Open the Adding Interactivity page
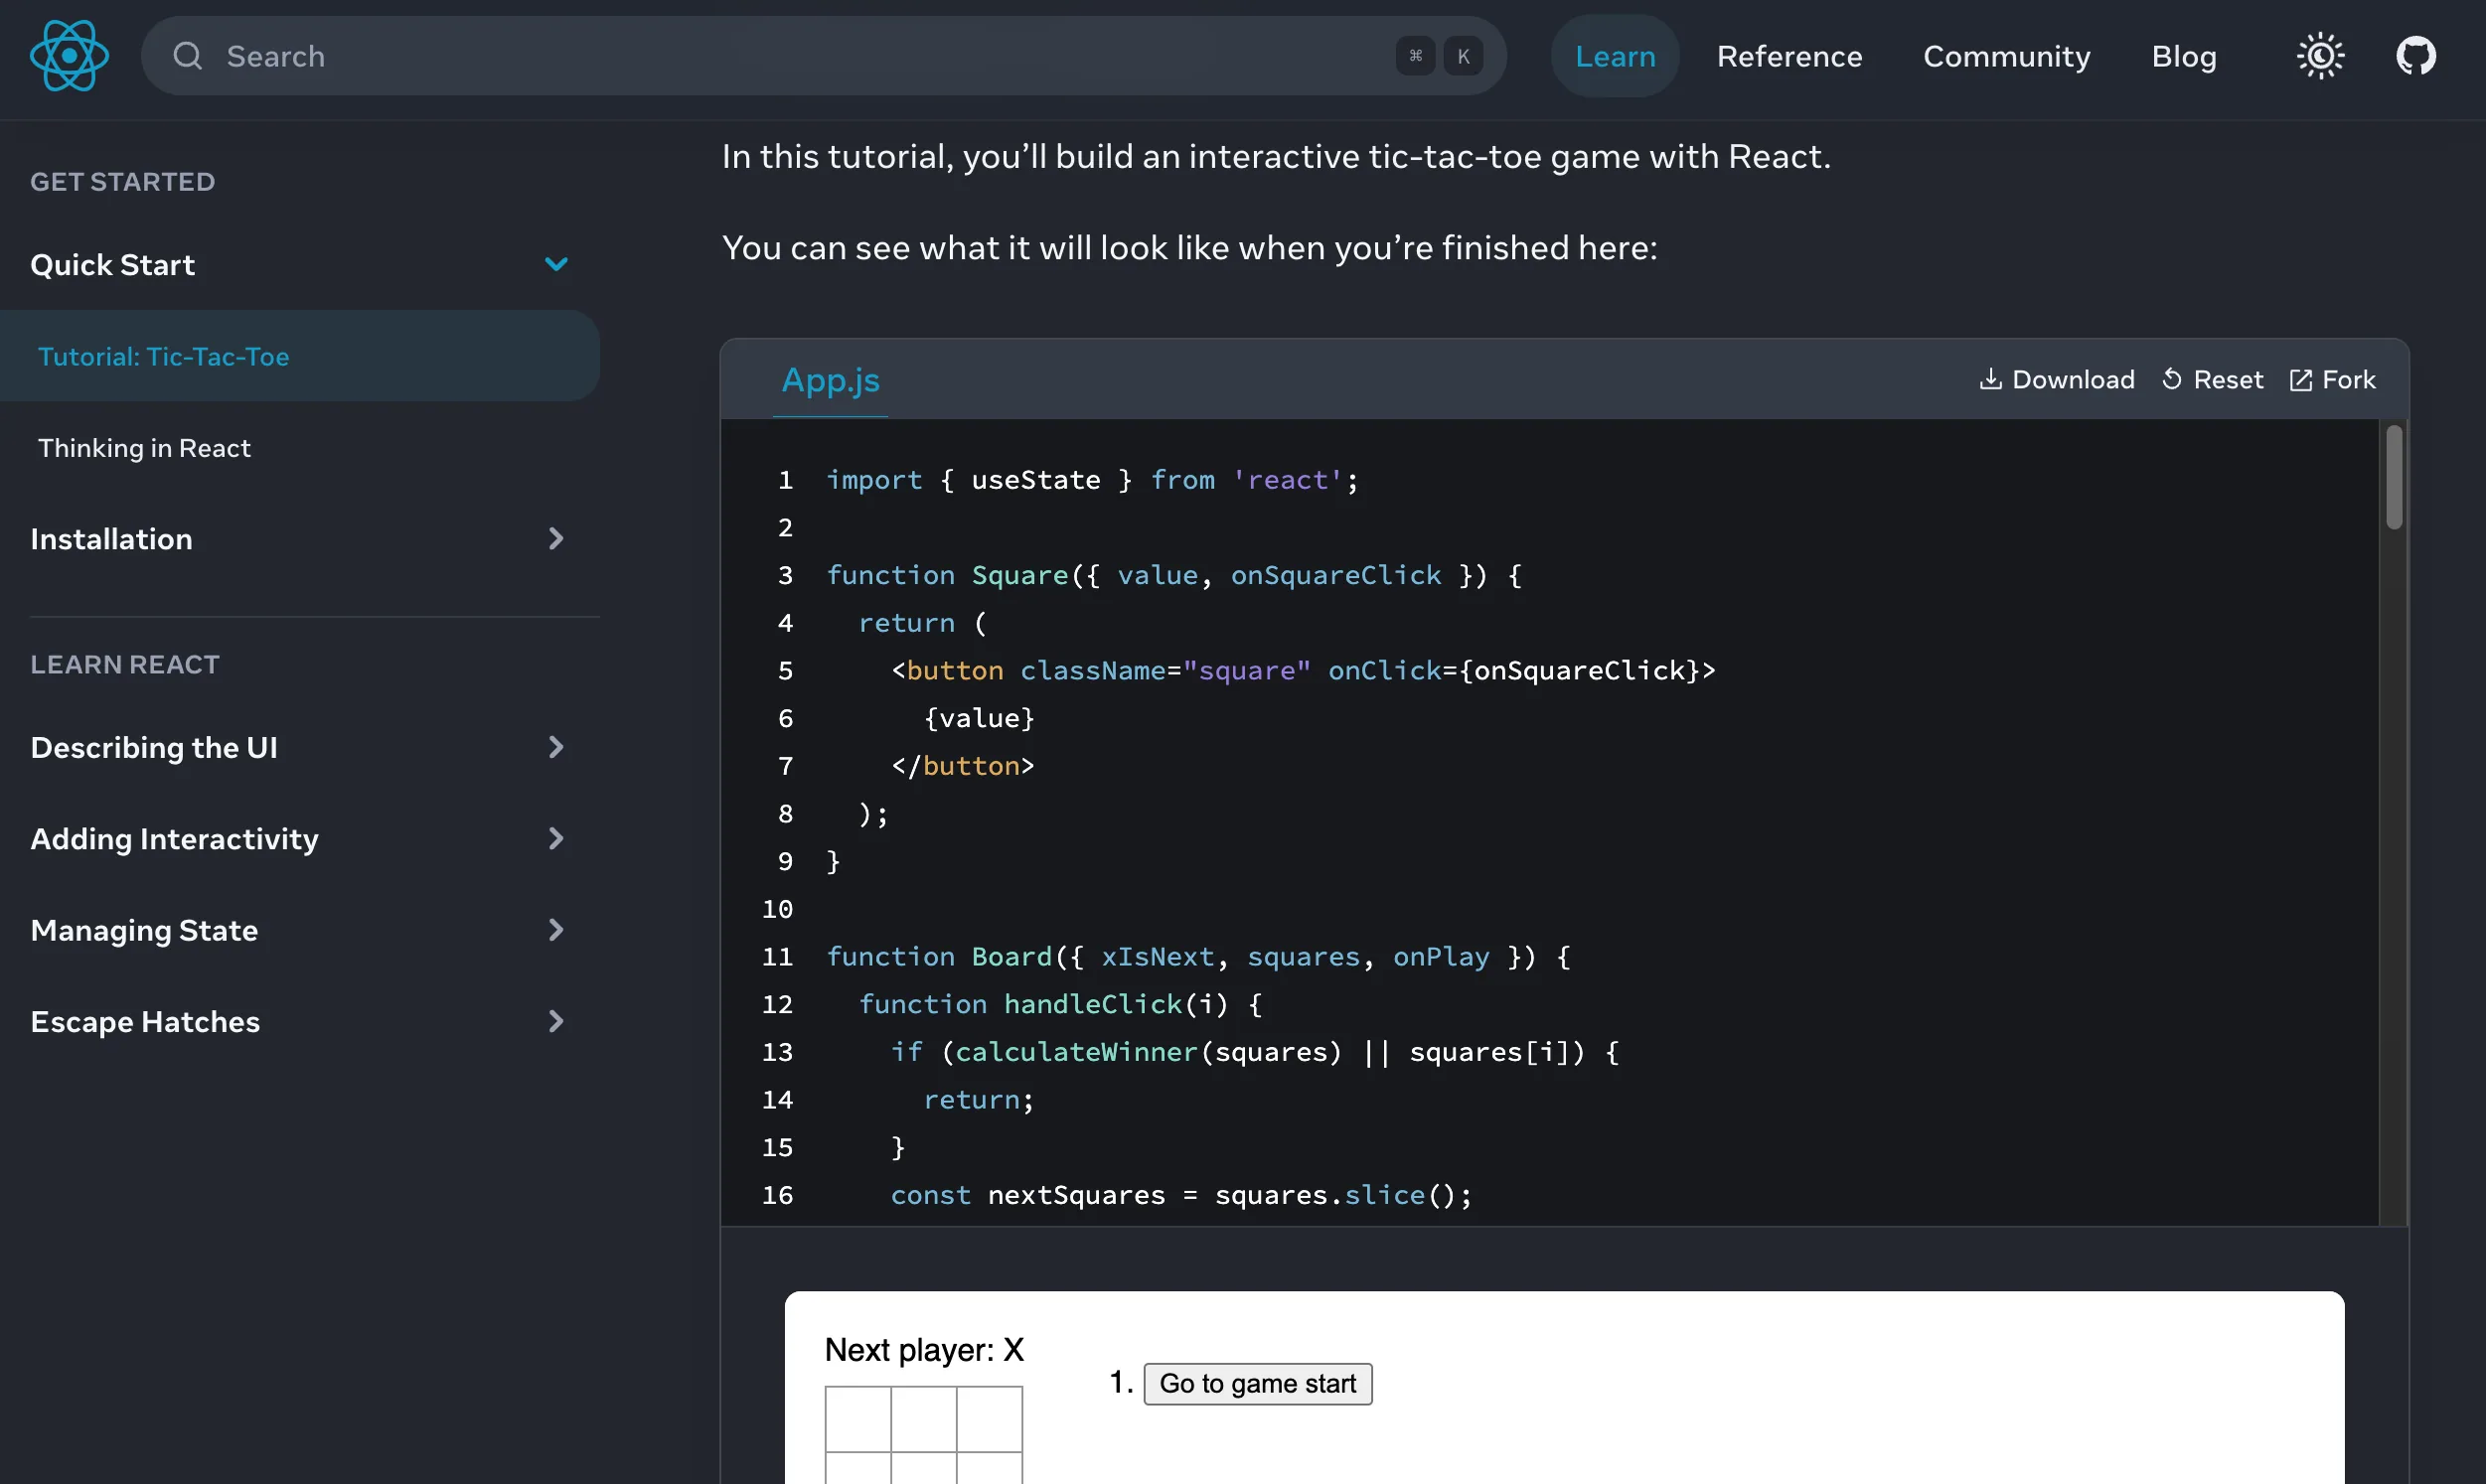The image size is (2486, 1484). click(174, 838)
